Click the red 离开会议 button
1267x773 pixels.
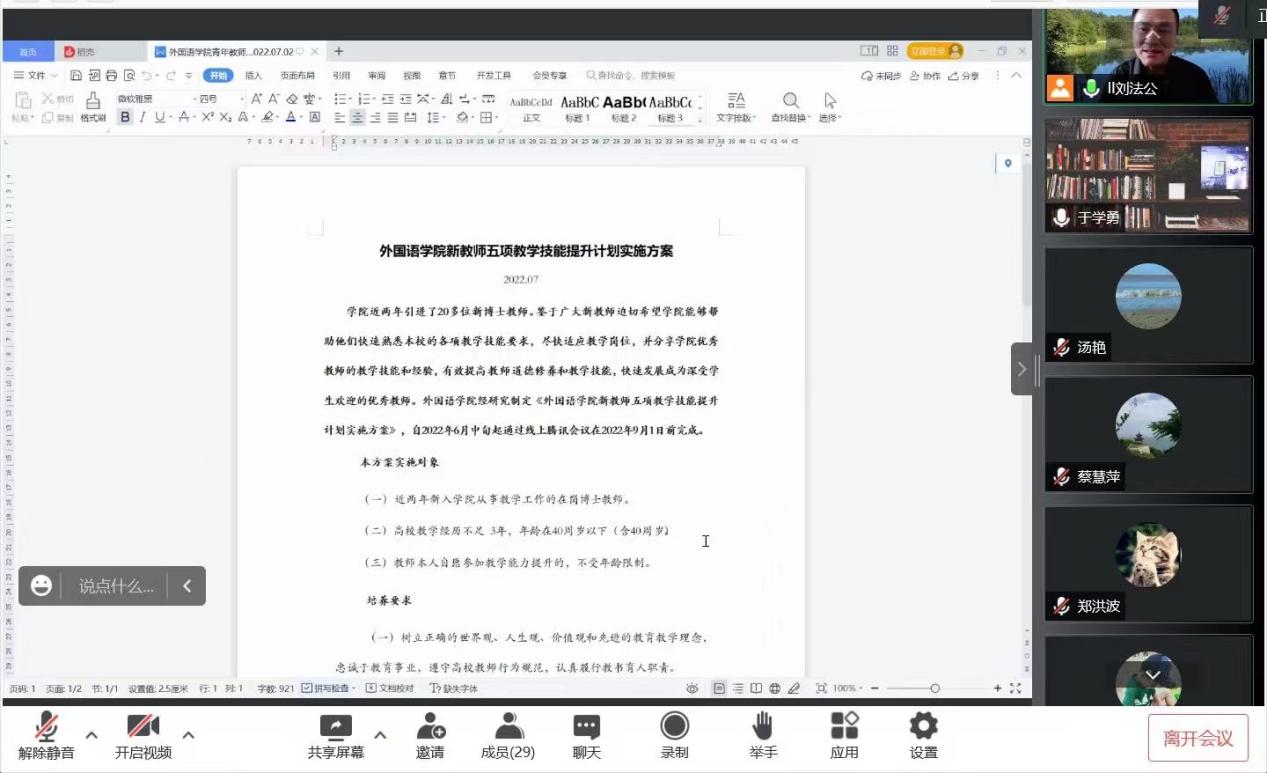pyautogui.click(x=1197, y=739)
